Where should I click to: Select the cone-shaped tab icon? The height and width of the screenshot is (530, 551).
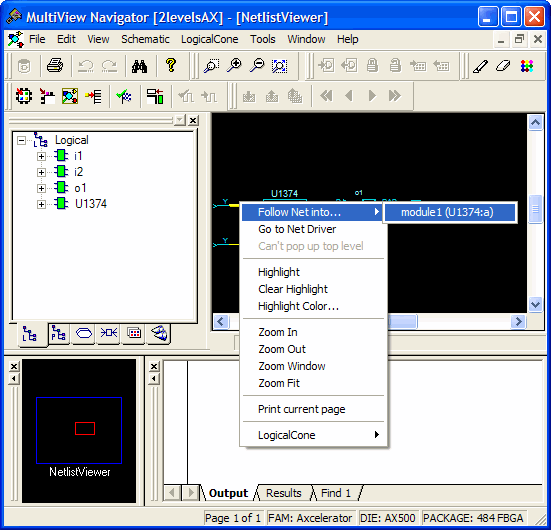pyautogui.click(x=158, y=333)
